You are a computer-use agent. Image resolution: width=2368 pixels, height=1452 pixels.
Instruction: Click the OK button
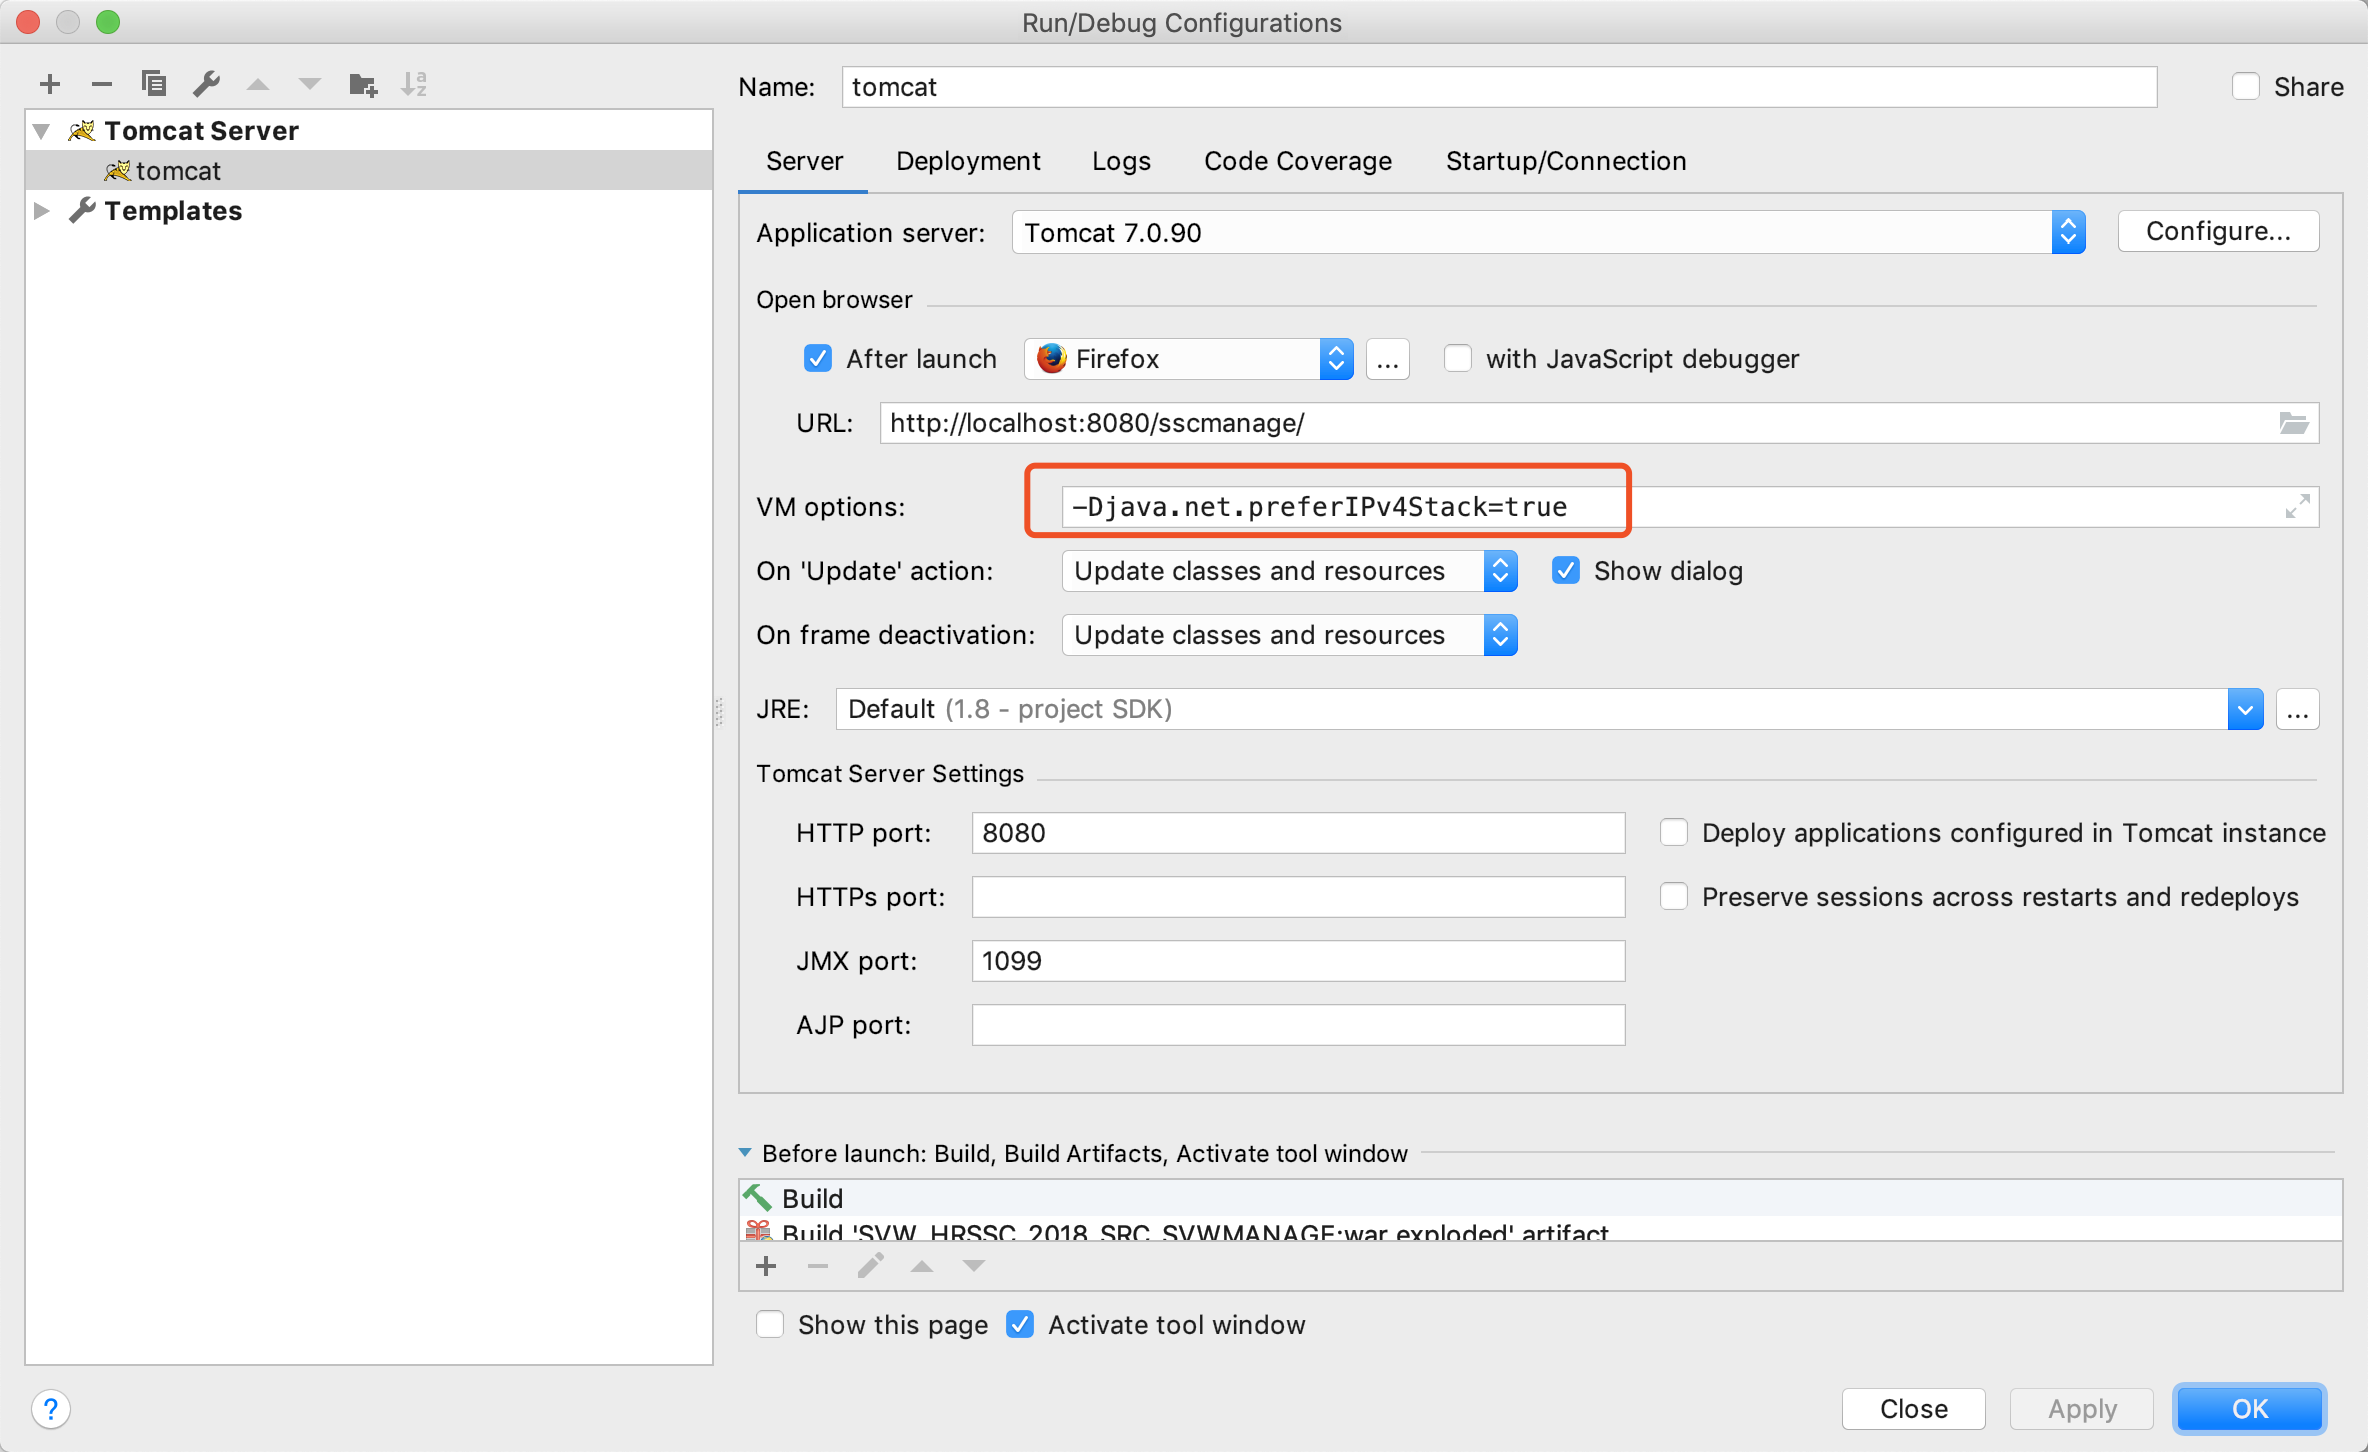pyautogui.click(x=2249, y=1408)
